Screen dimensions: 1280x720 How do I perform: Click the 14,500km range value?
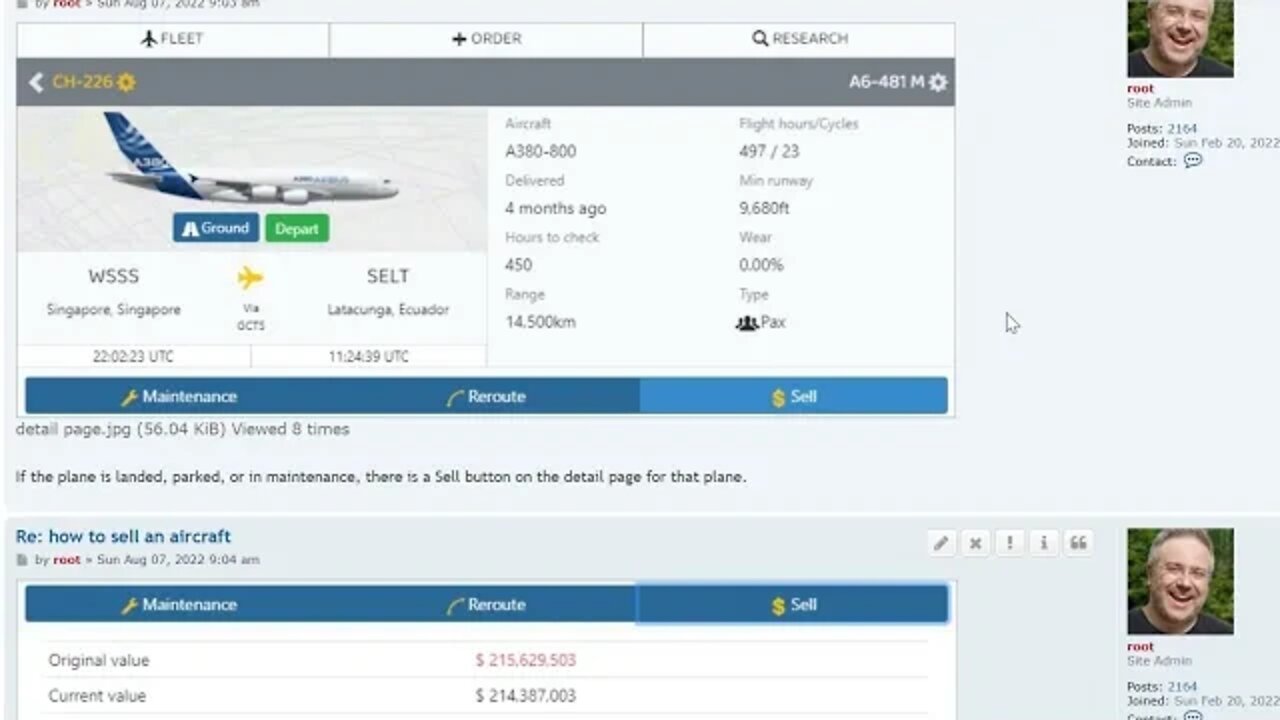(540, 322)
